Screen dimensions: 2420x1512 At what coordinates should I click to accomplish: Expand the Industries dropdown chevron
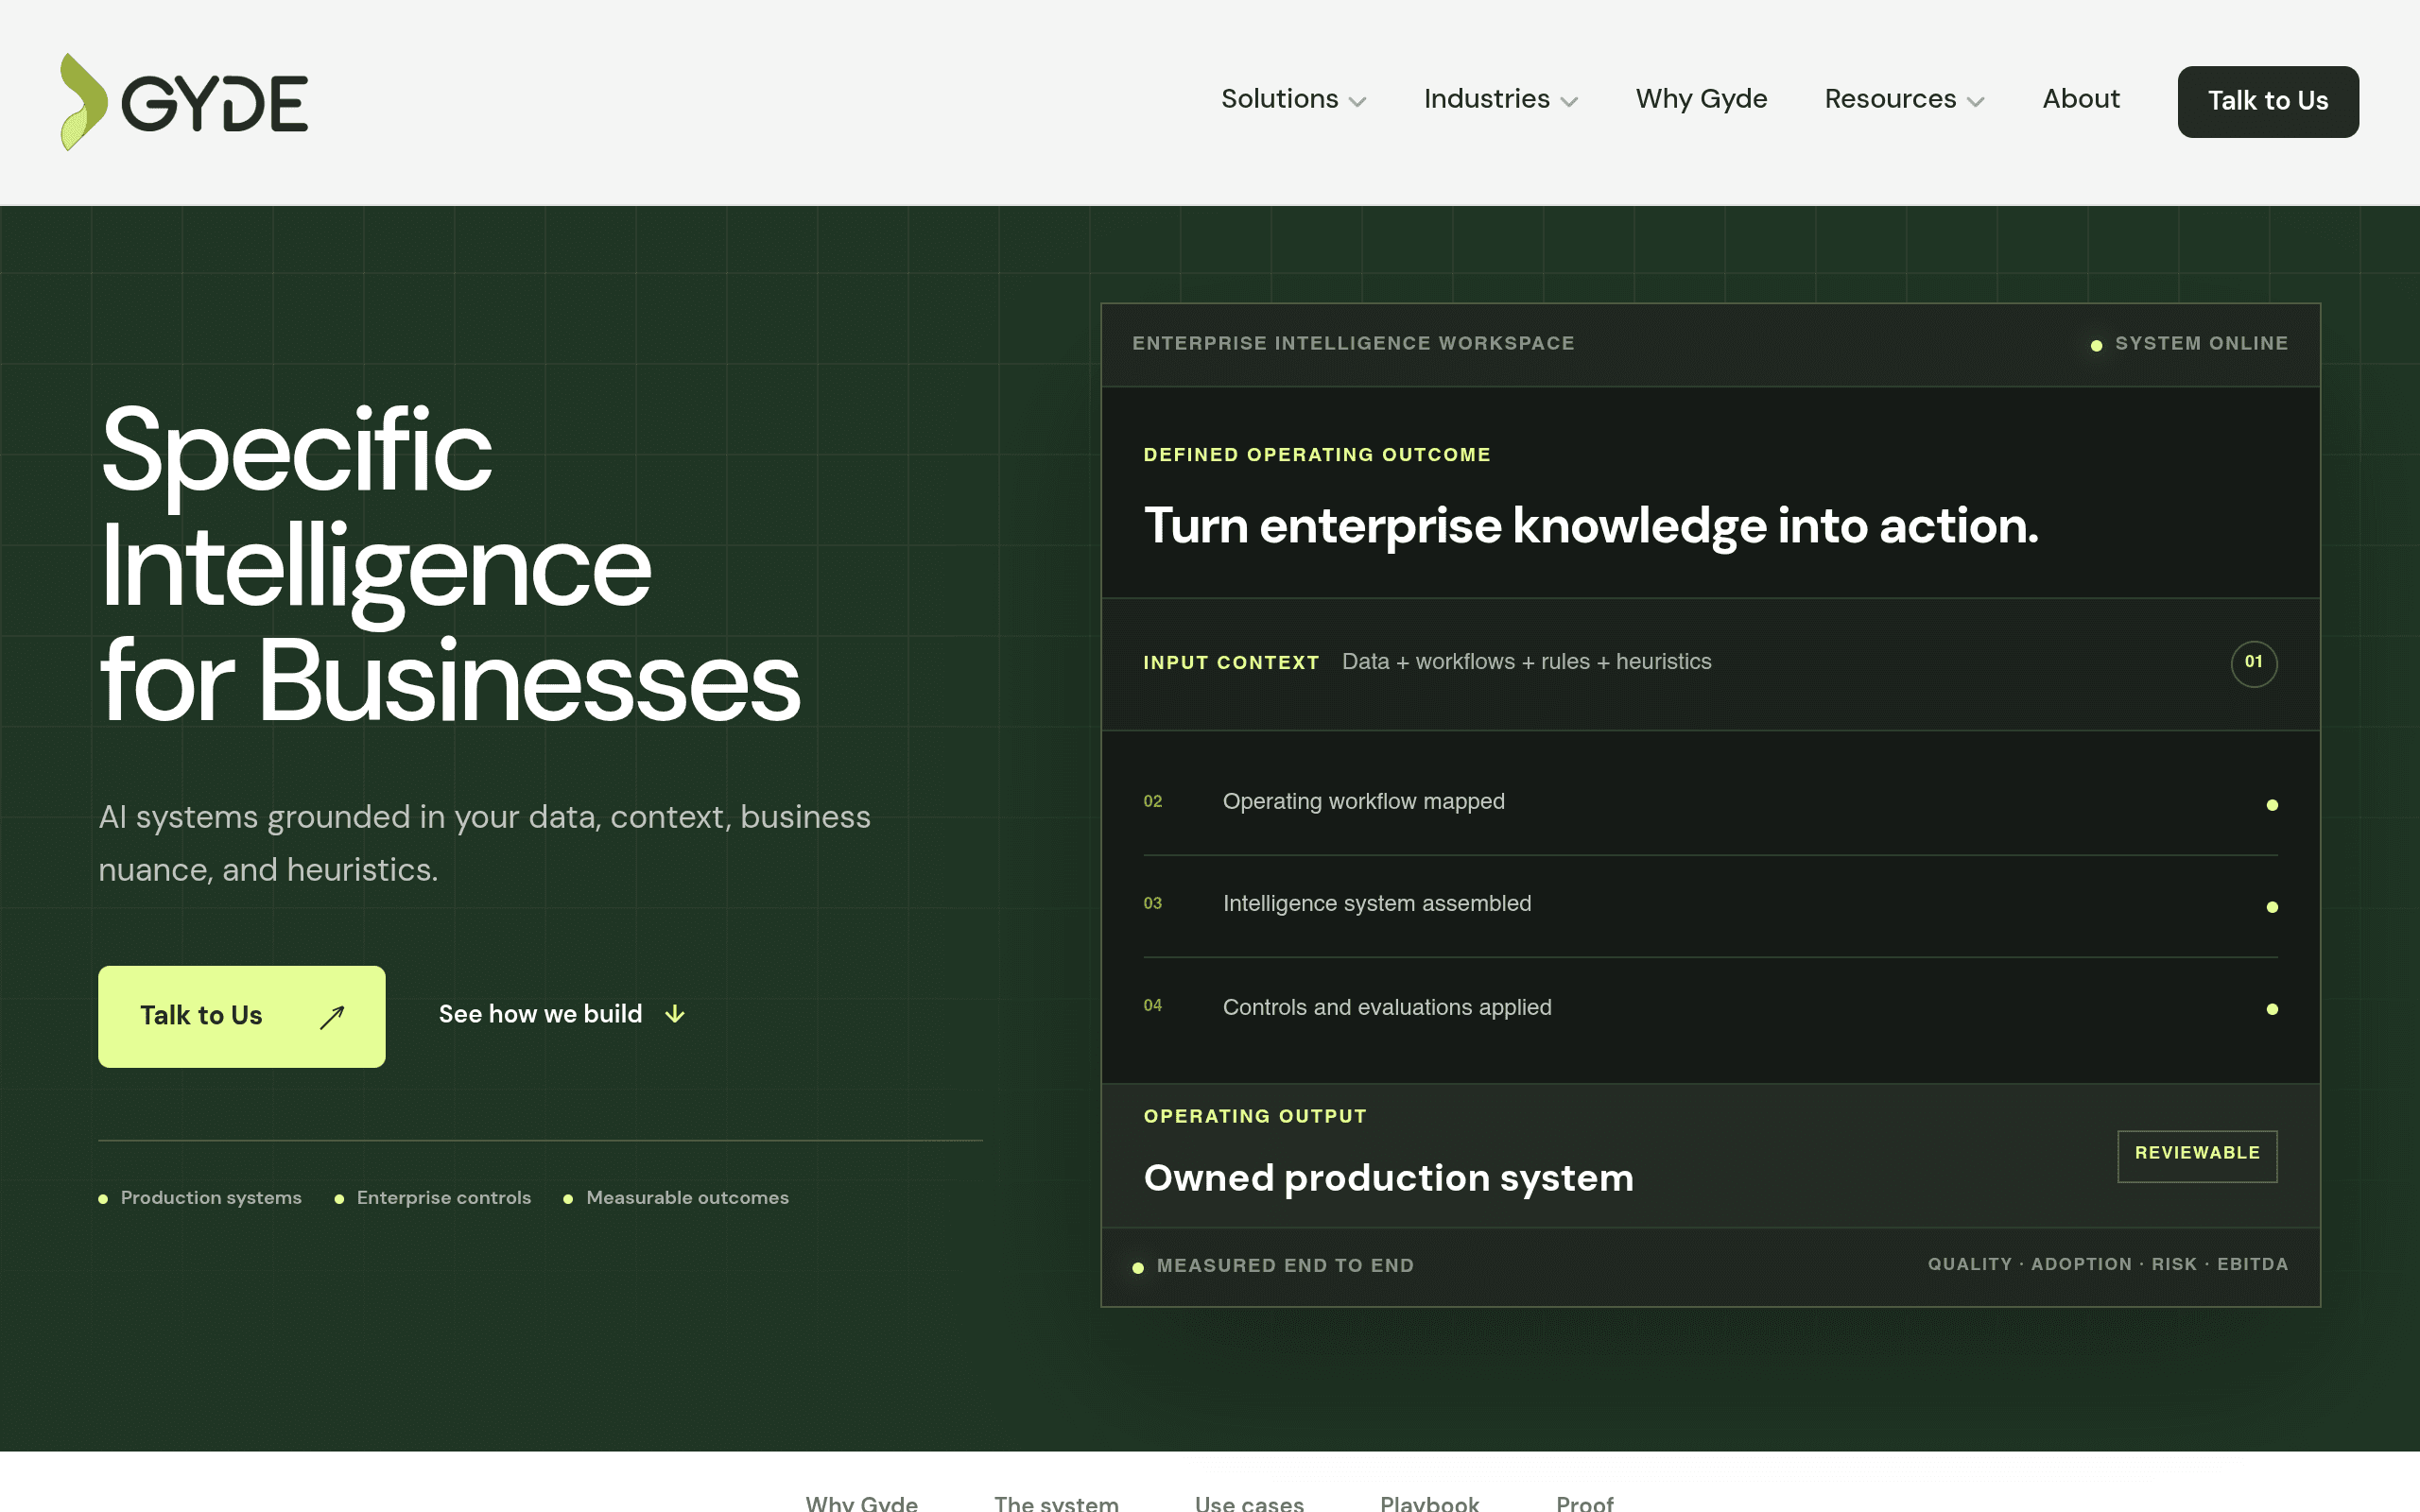click(x=1569, y=102)
